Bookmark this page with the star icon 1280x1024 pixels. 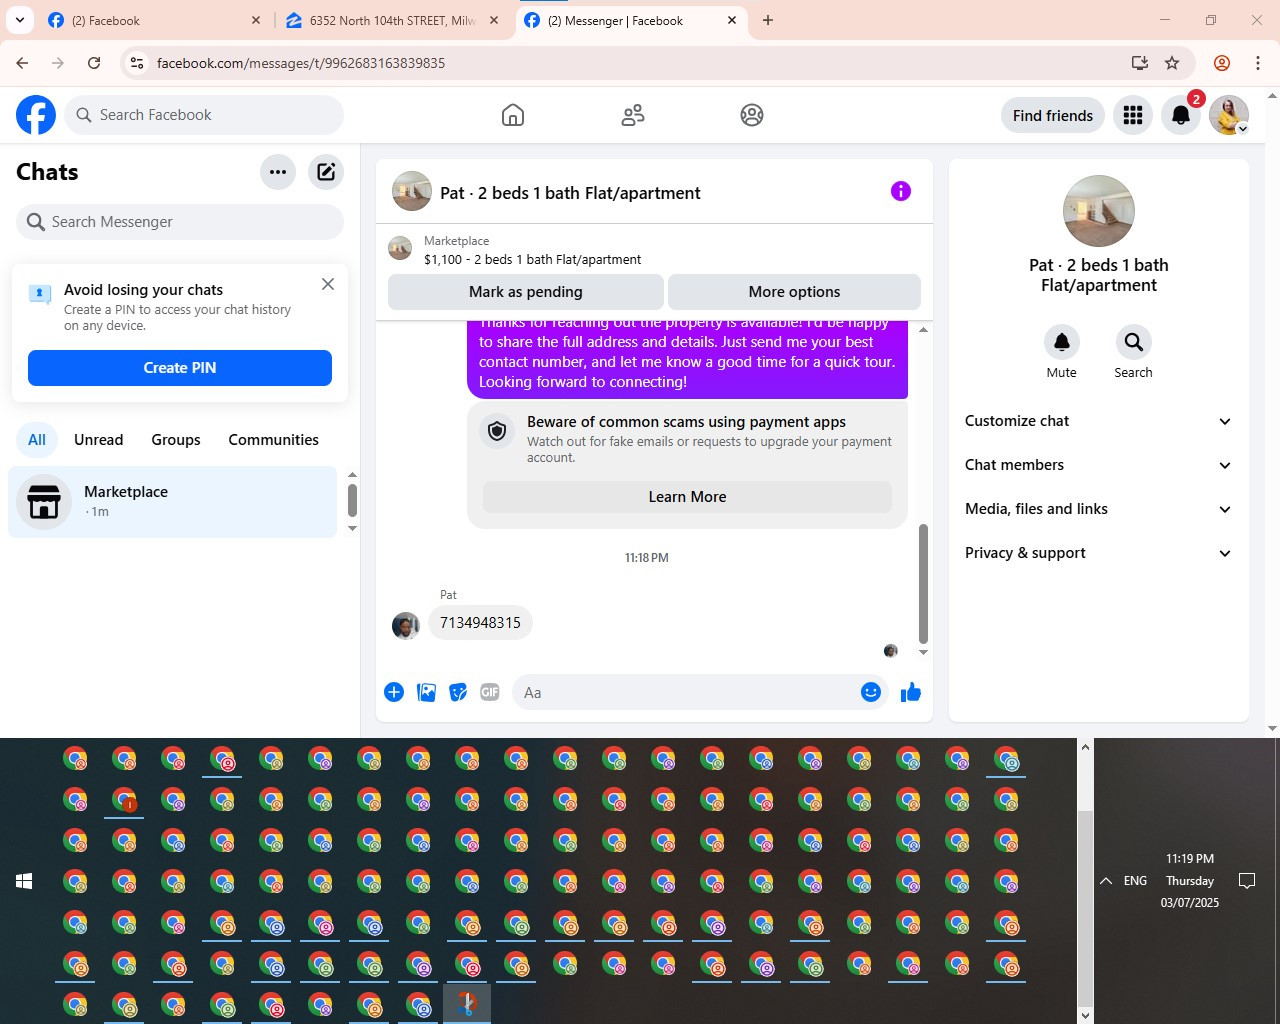coord(1172,63)
